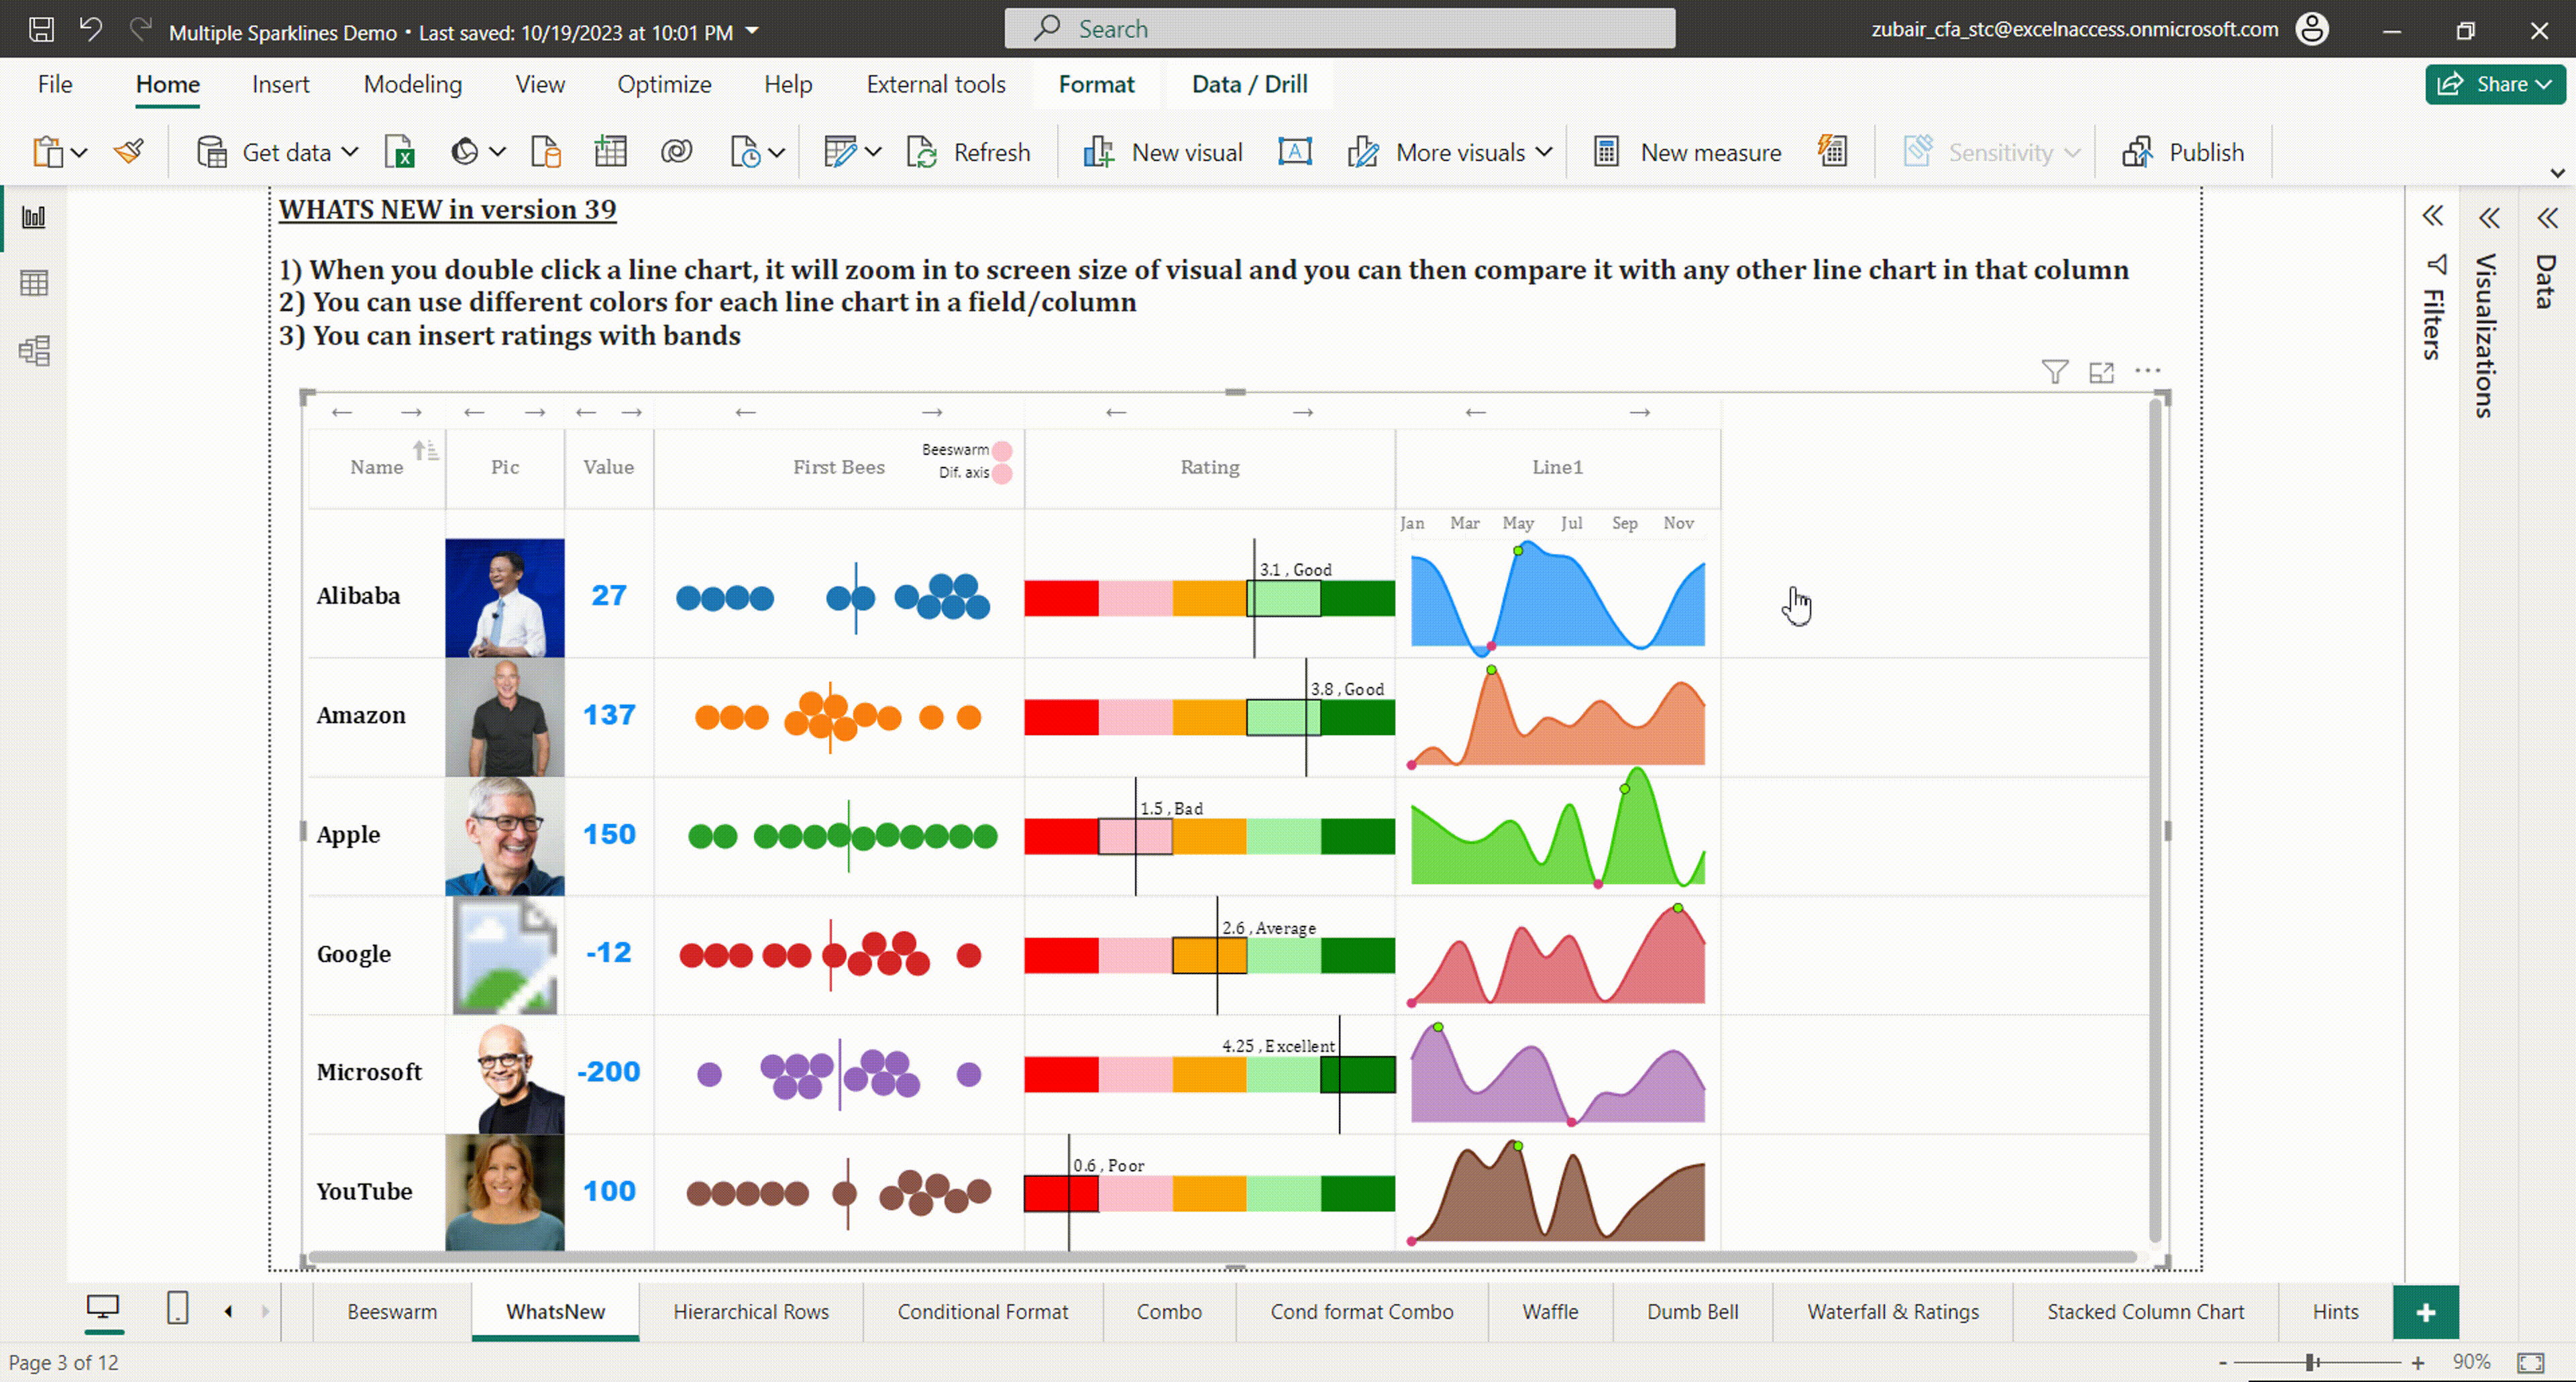The height and width of the screenshot is (1382, 2576).
Task: Click Microsoft dark green rating band
Action: click(1357, 1074)
